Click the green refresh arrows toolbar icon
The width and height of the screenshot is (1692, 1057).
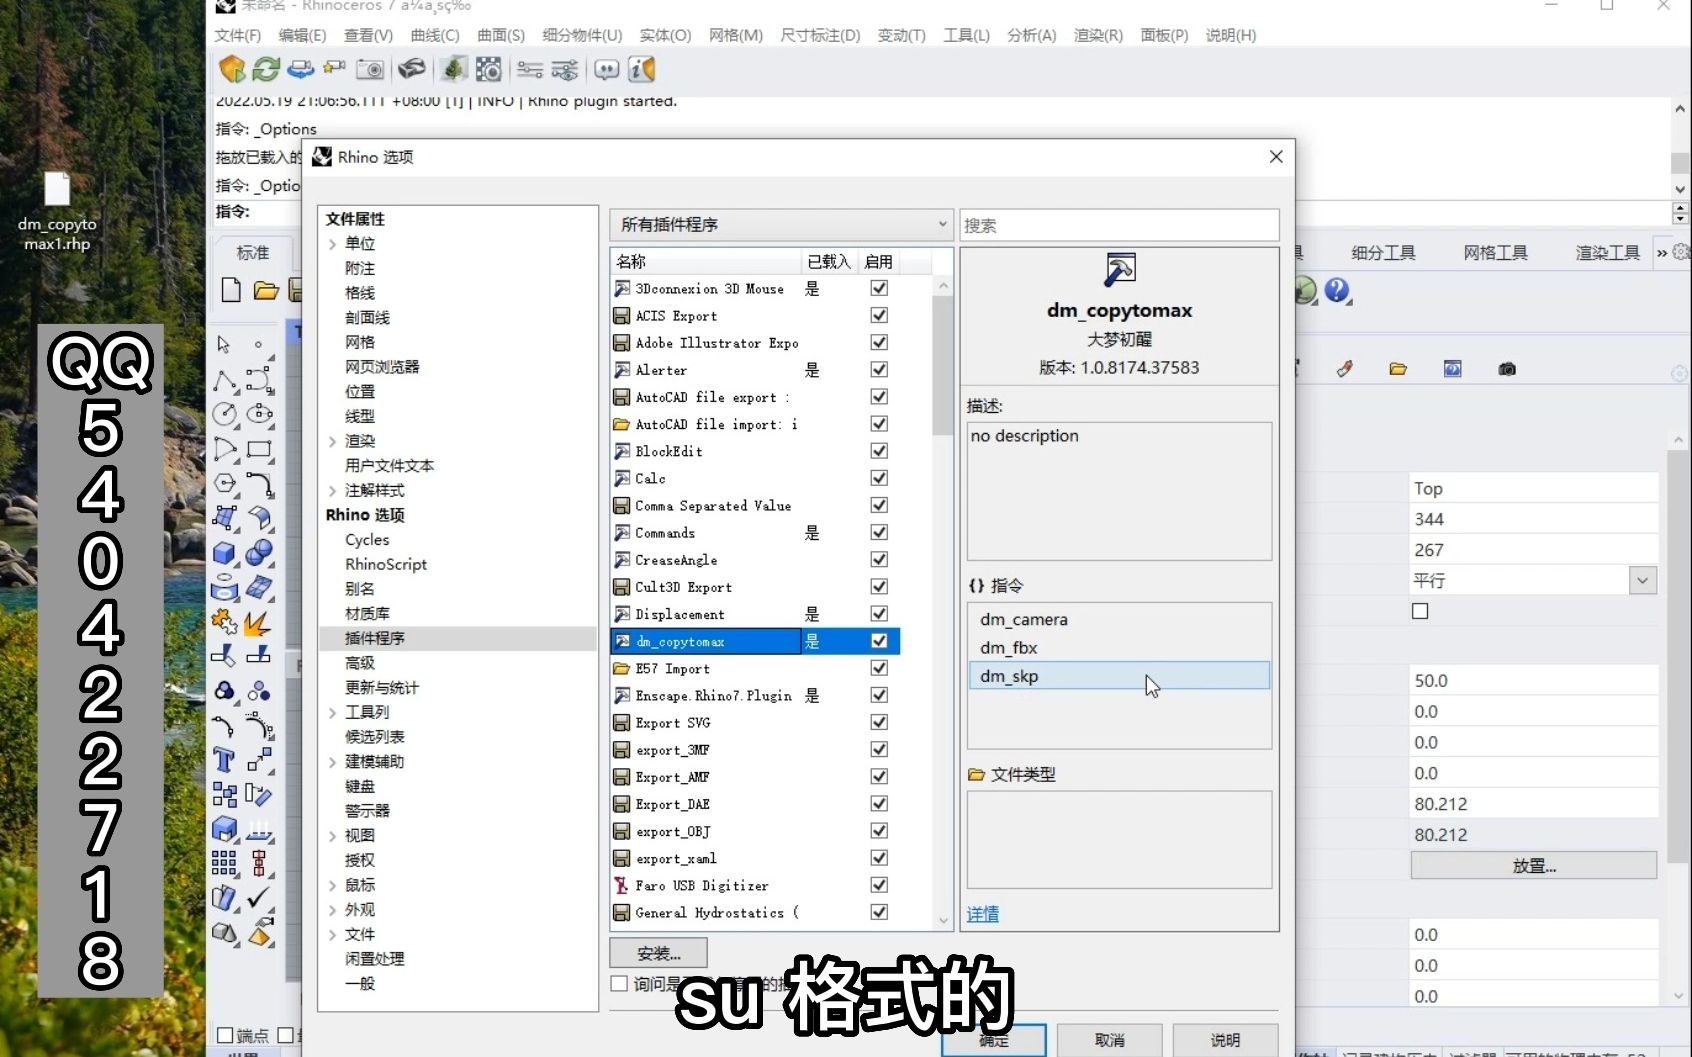[266, 69]
